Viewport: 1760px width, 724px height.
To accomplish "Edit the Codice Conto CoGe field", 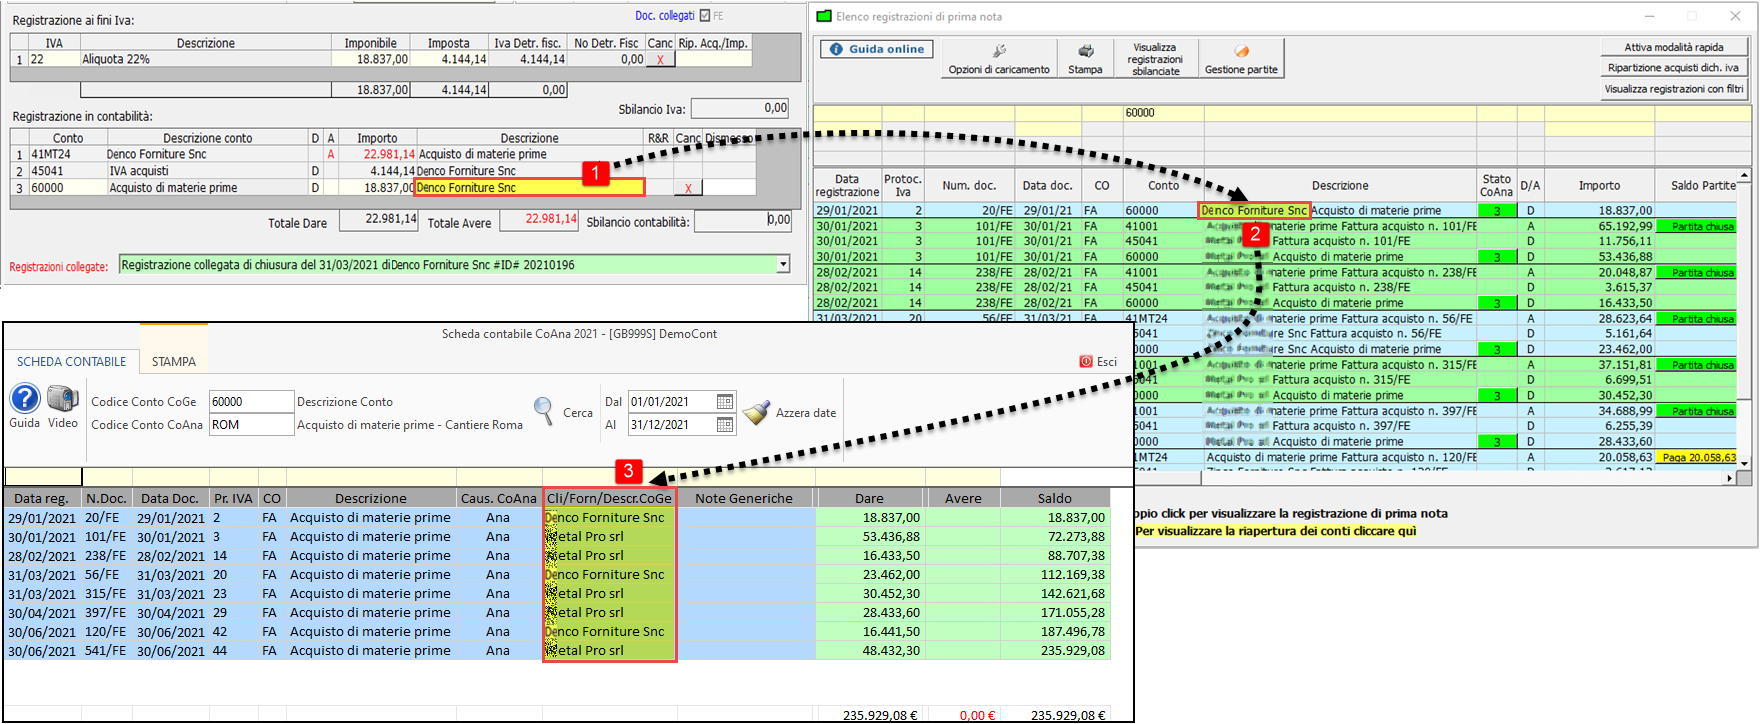I will [x=251, y=402].
